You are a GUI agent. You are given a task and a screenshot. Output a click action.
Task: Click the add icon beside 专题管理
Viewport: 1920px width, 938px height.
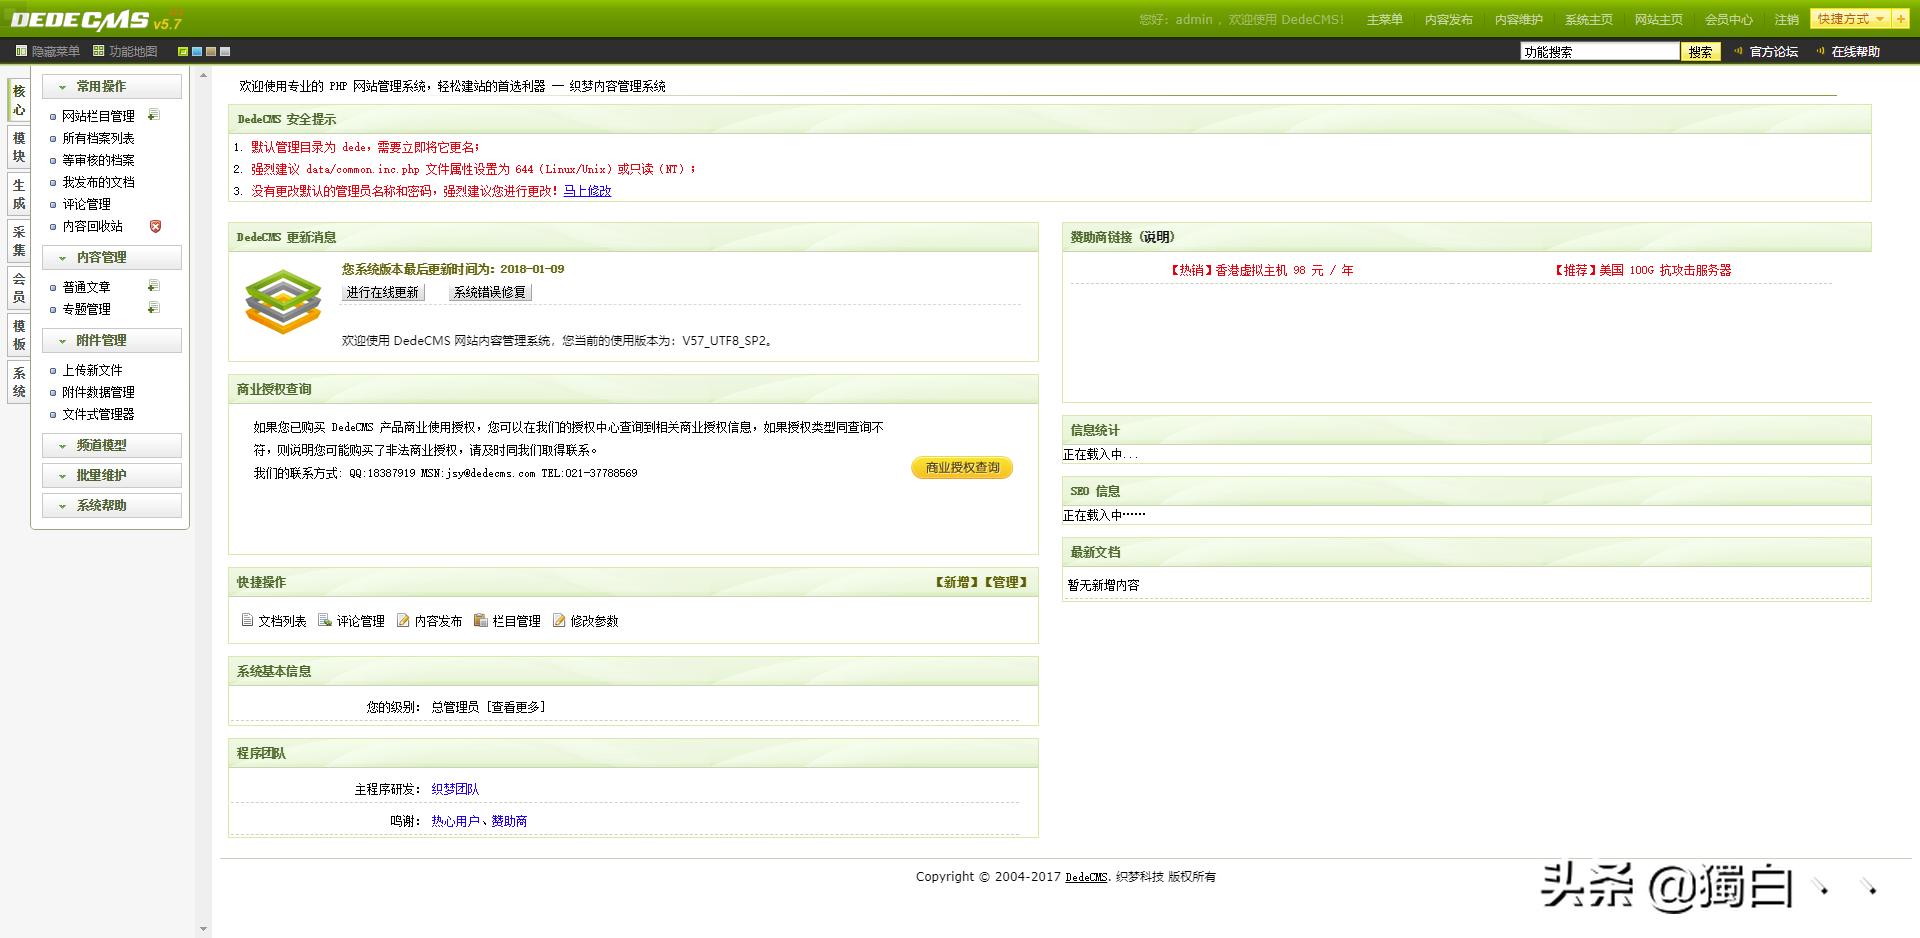click(154, 308)
